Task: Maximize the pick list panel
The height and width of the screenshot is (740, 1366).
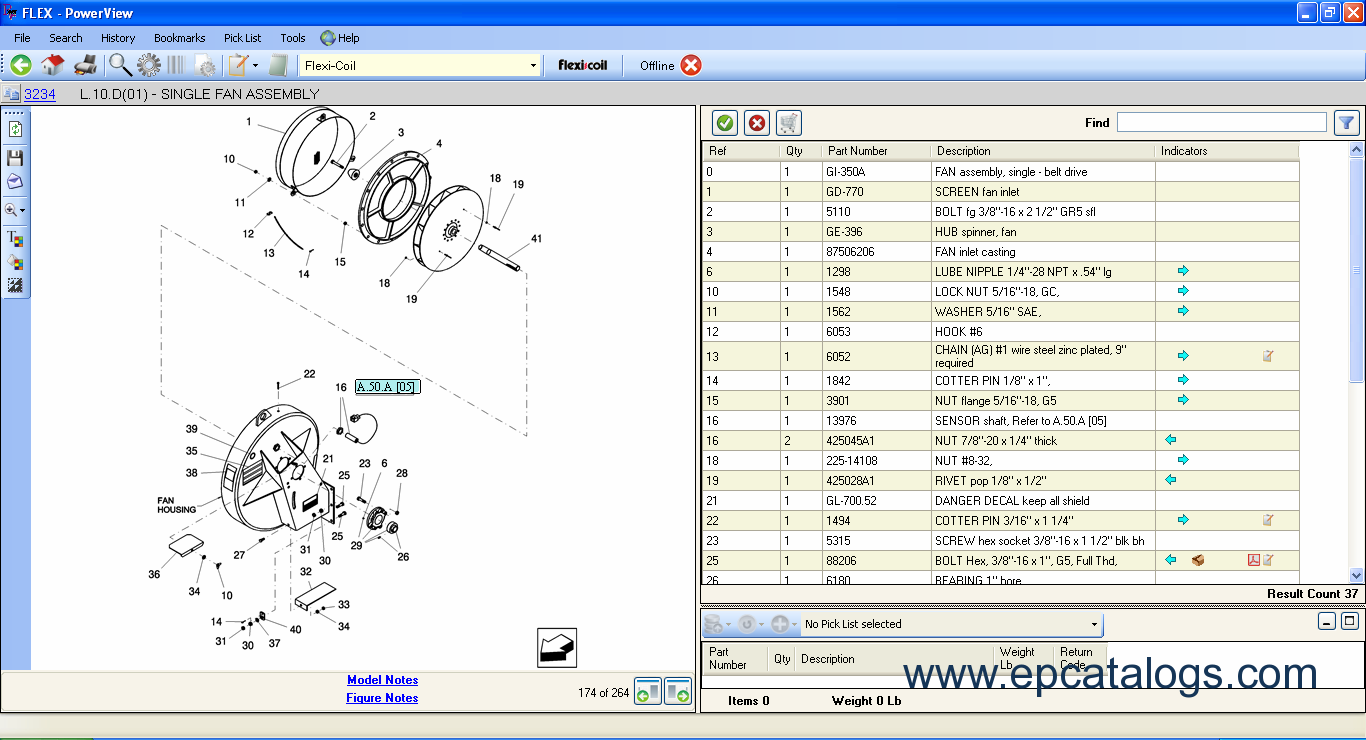Action: (x=1350, y=621)
